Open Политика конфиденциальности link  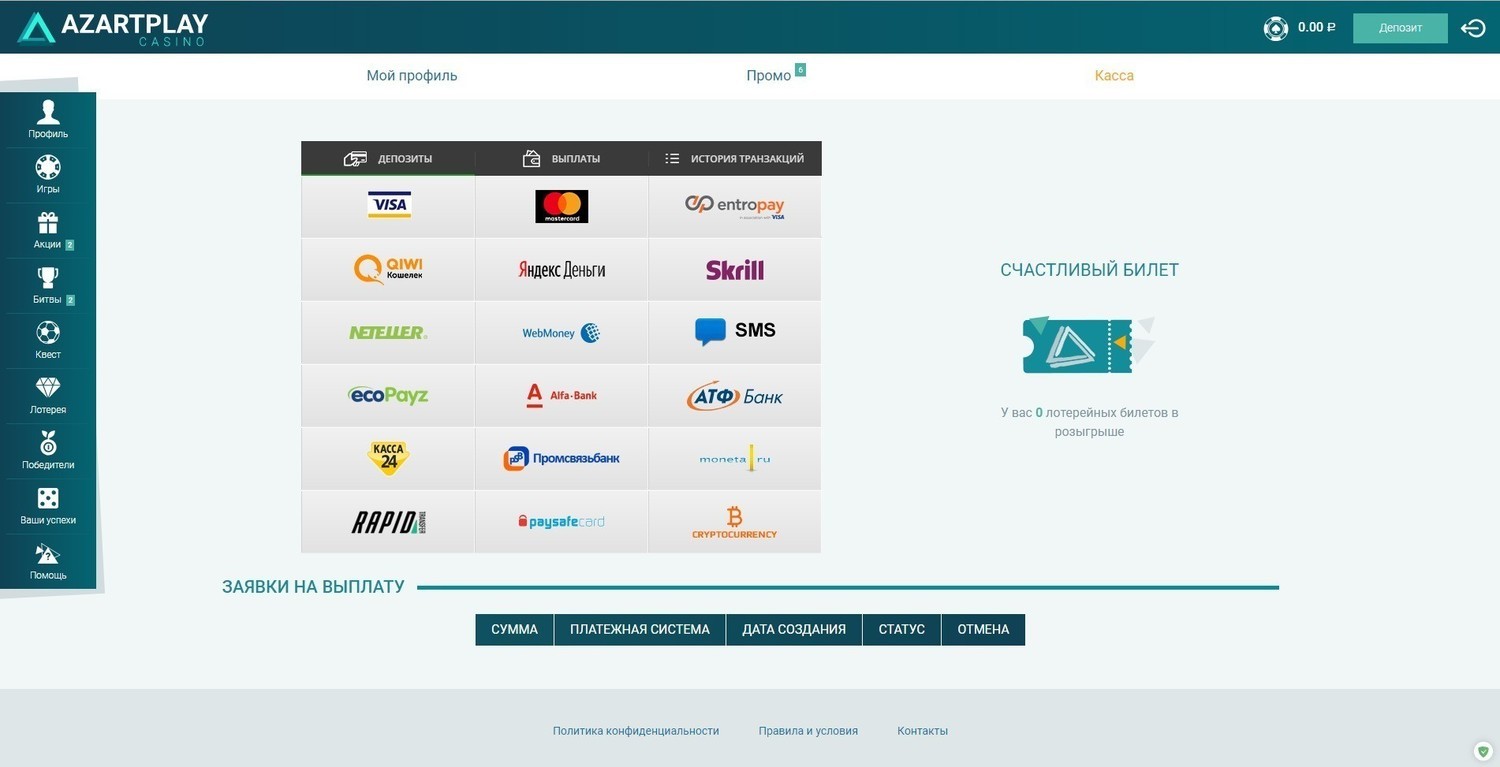click(636, 731)
